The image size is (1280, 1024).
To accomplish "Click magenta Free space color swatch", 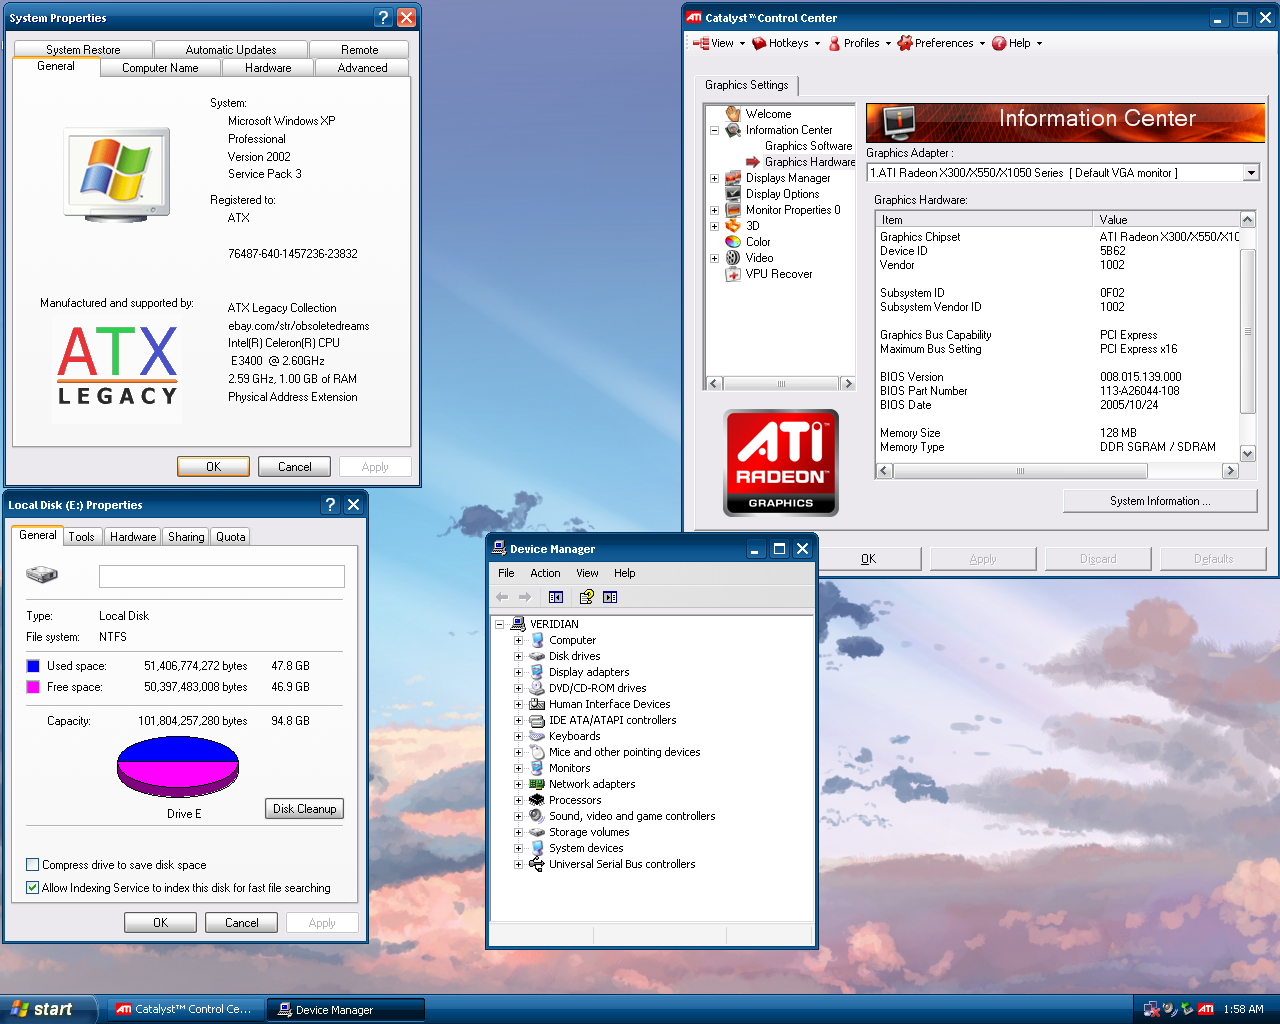I will point(33,687).
